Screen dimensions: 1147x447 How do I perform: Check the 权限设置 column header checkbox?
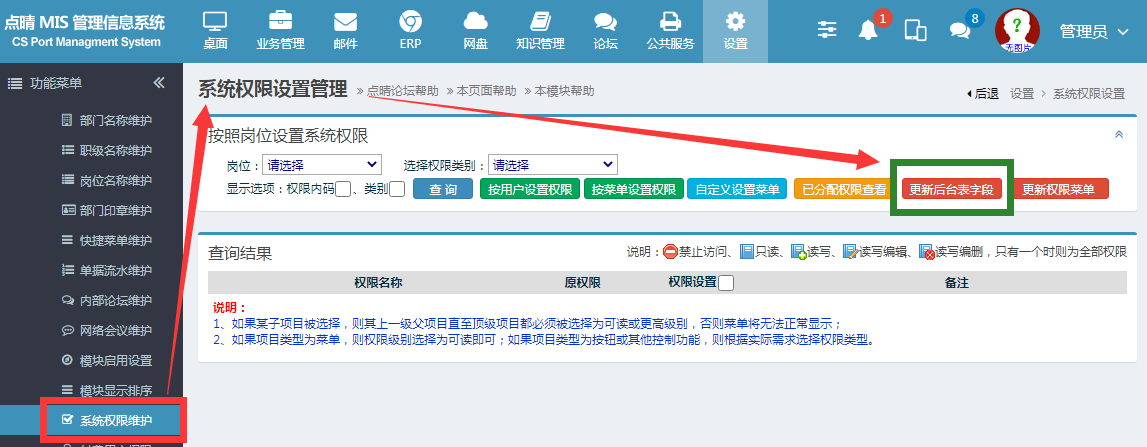point(726,283)
